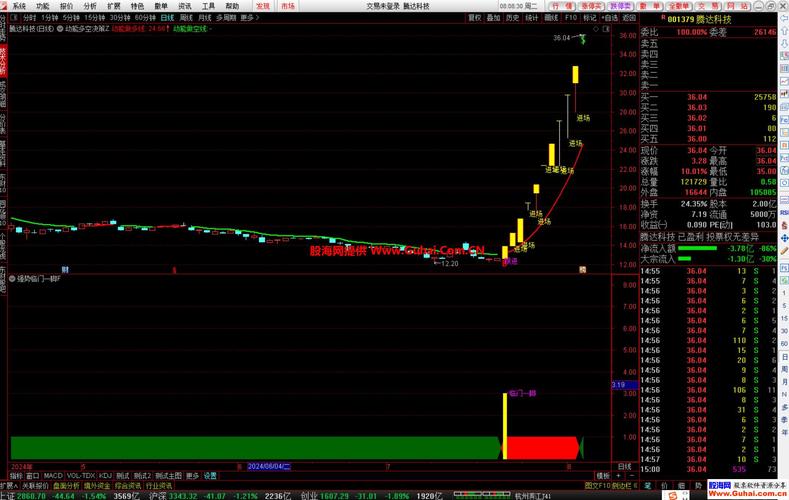Click the 画线 drawing tool
This screenshot has height=500, width=789.
(x=550, y=18)
